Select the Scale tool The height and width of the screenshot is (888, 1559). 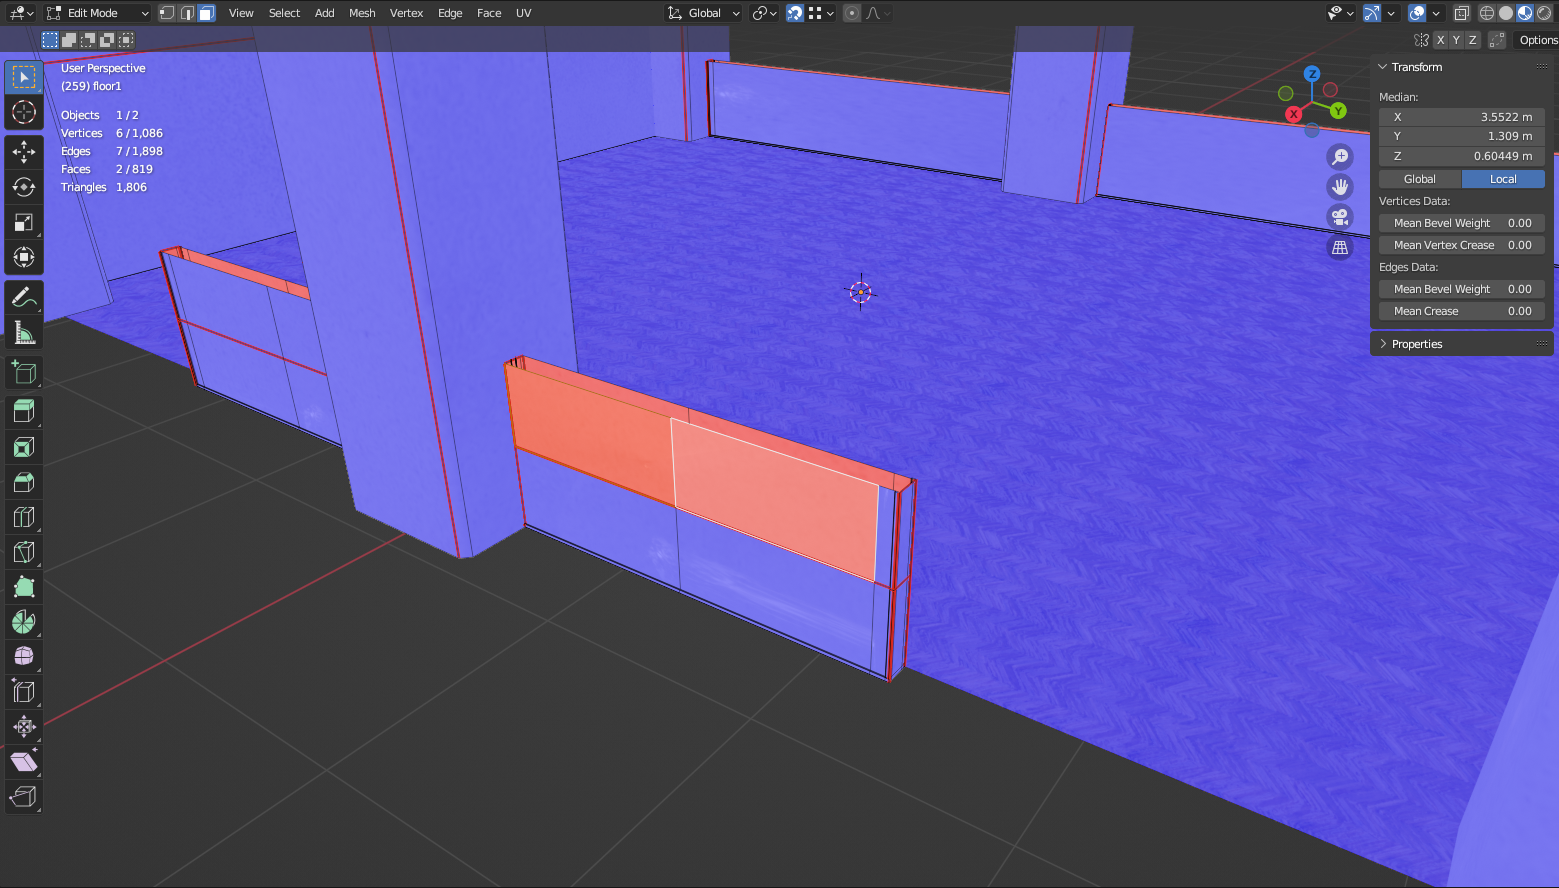click(24, 222)
